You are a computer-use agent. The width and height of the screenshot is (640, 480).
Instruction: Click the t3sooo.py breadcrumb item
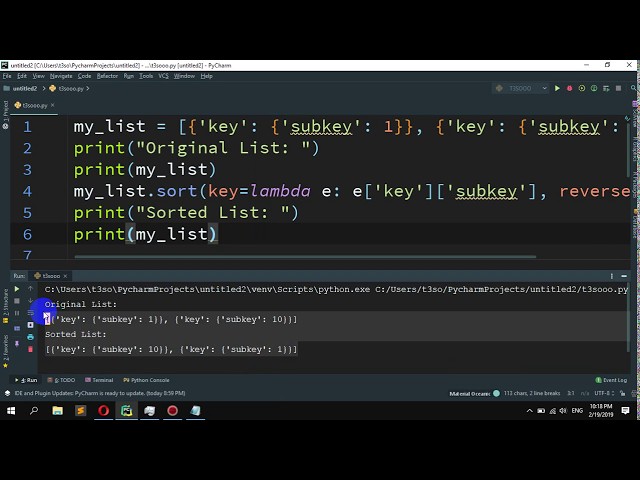pos(67,88)
